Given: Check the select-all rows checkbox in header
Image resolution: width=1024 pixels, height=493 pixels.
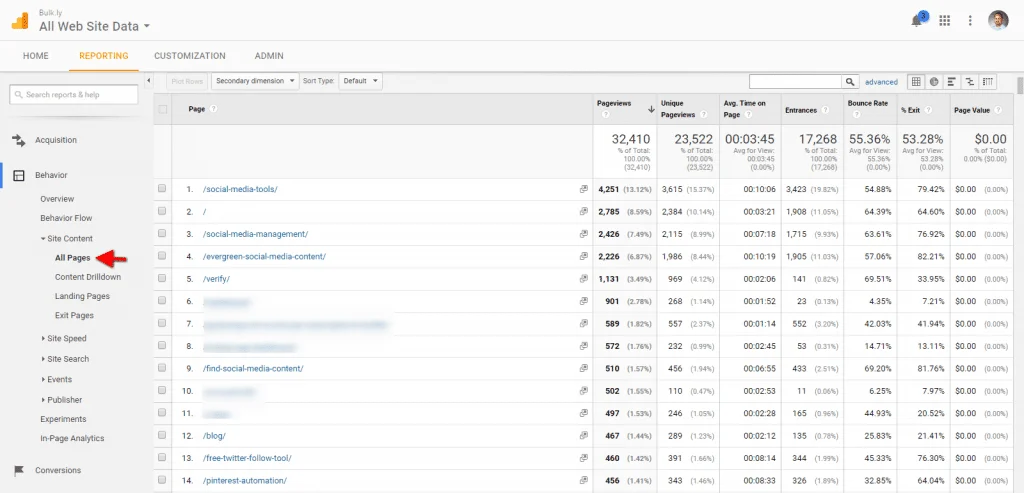Looking at the screenshot, I should pyautogui.click(x=163, y=109).
